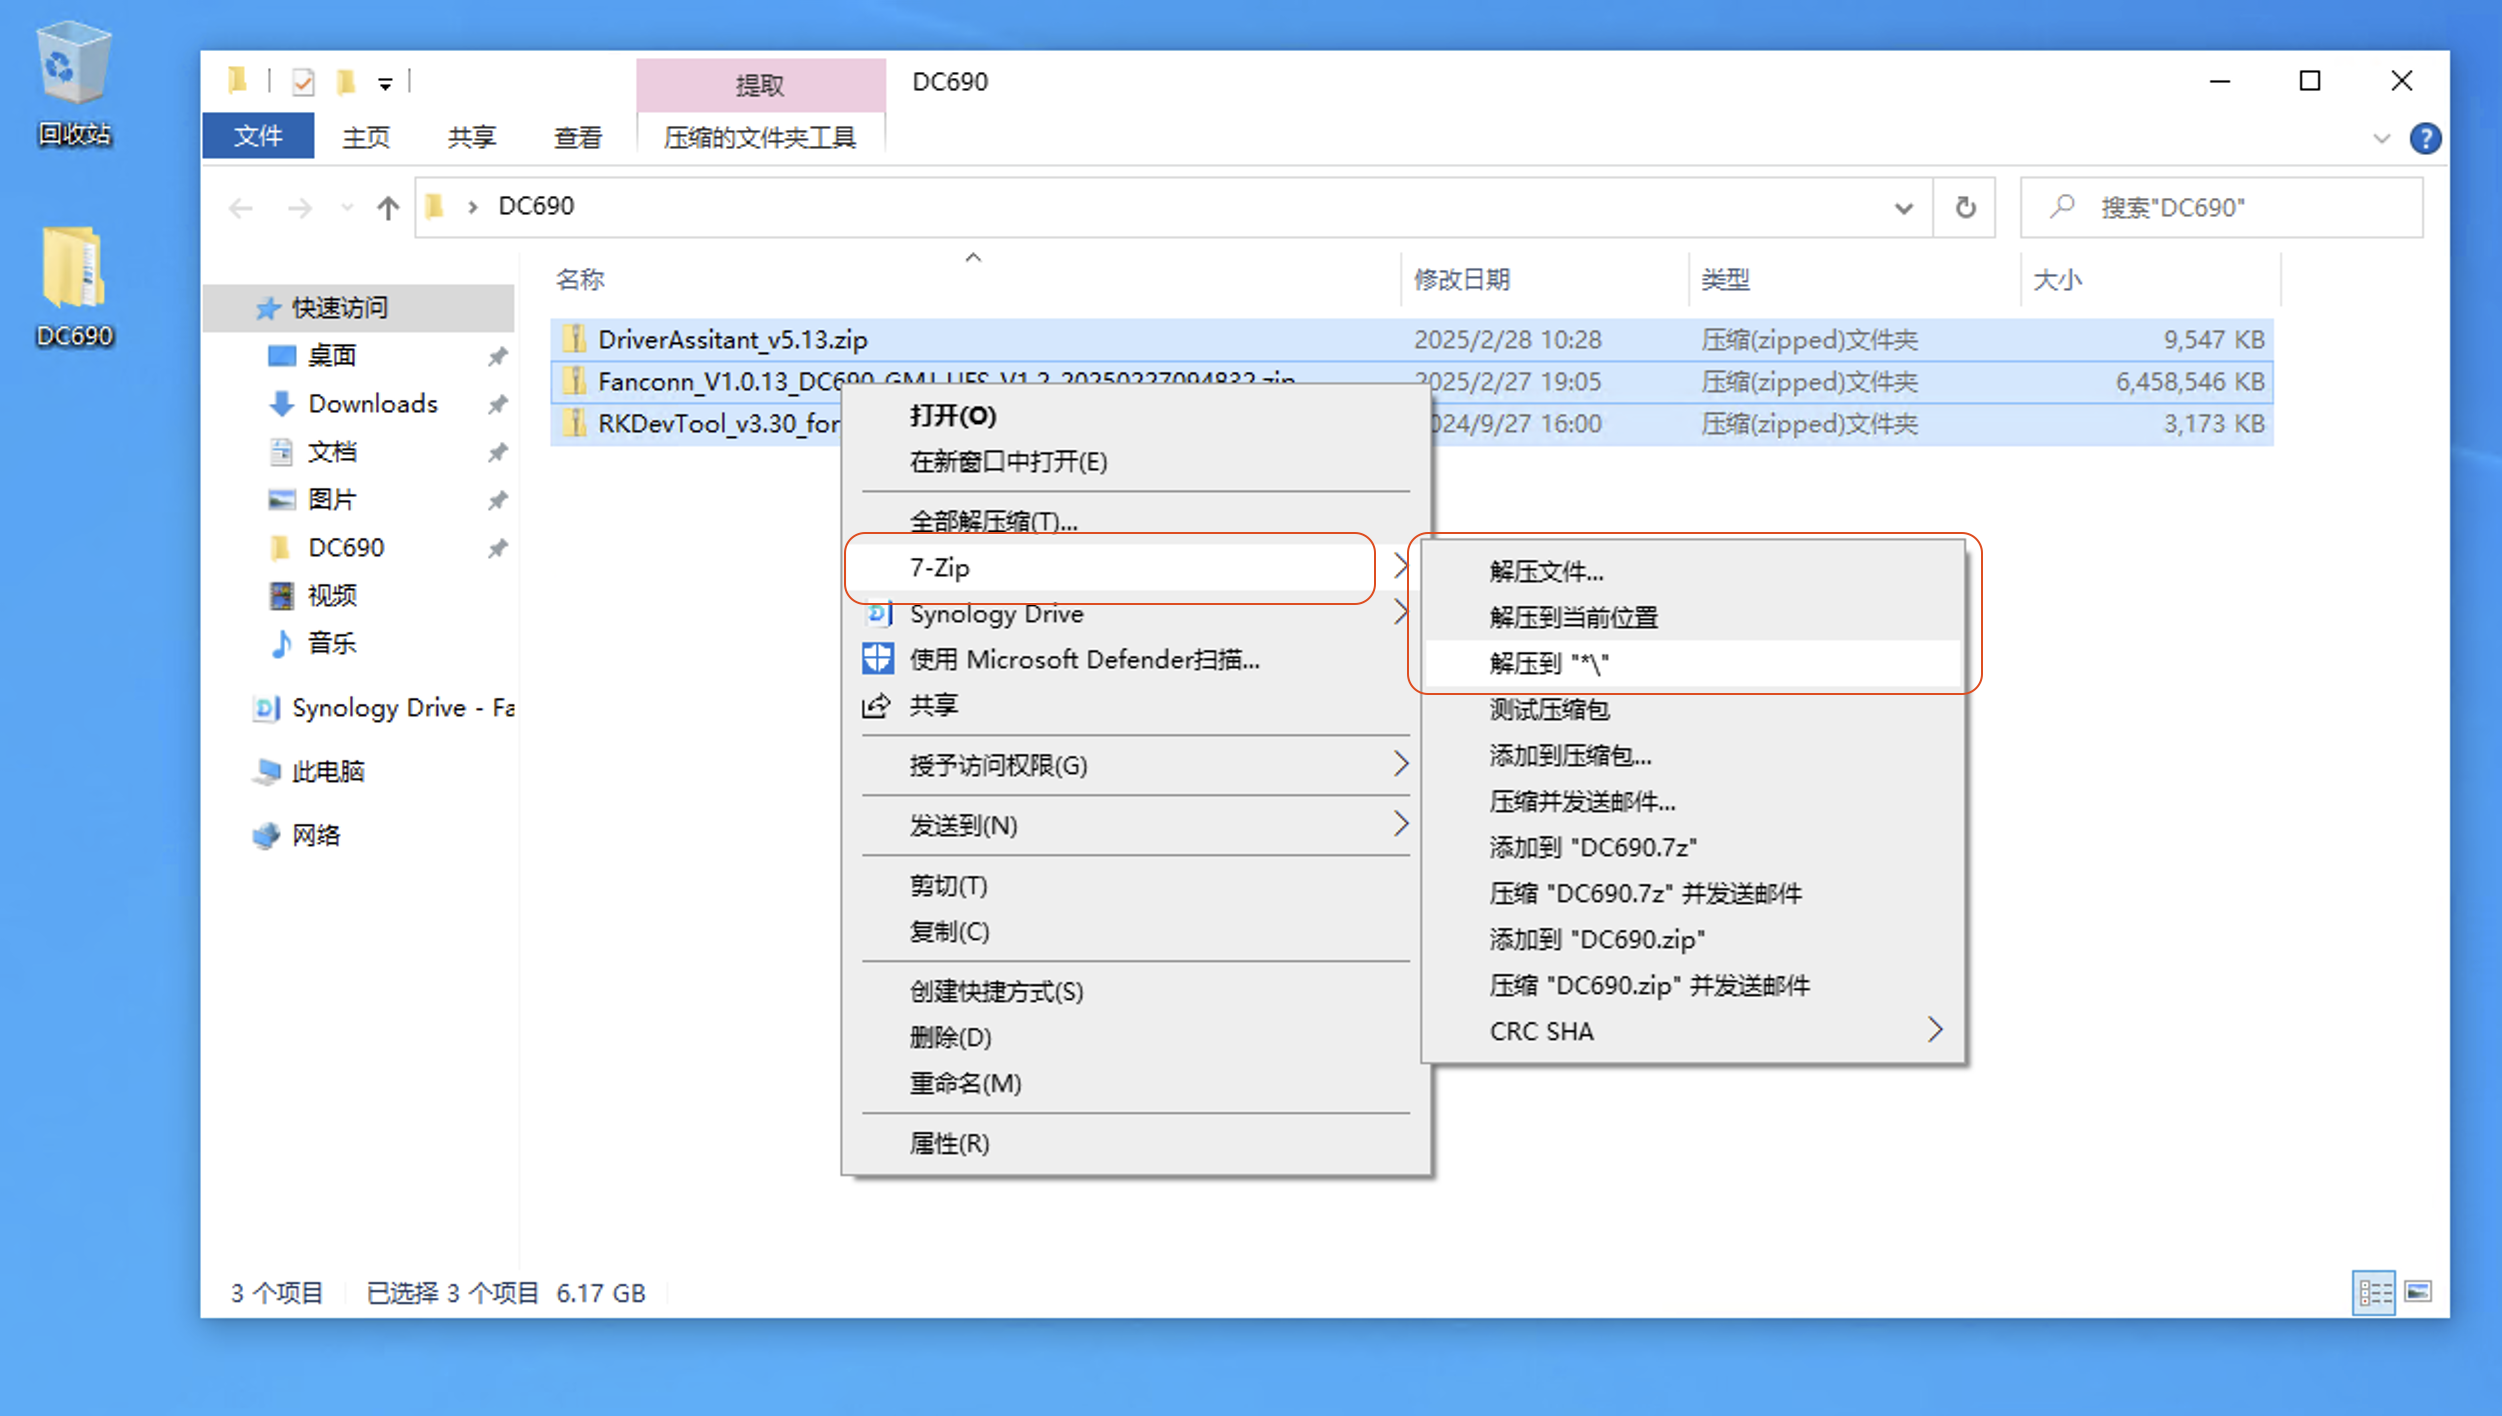
Task: Click the quick access properties checkmark icon
Action: (x=303, y=81)
